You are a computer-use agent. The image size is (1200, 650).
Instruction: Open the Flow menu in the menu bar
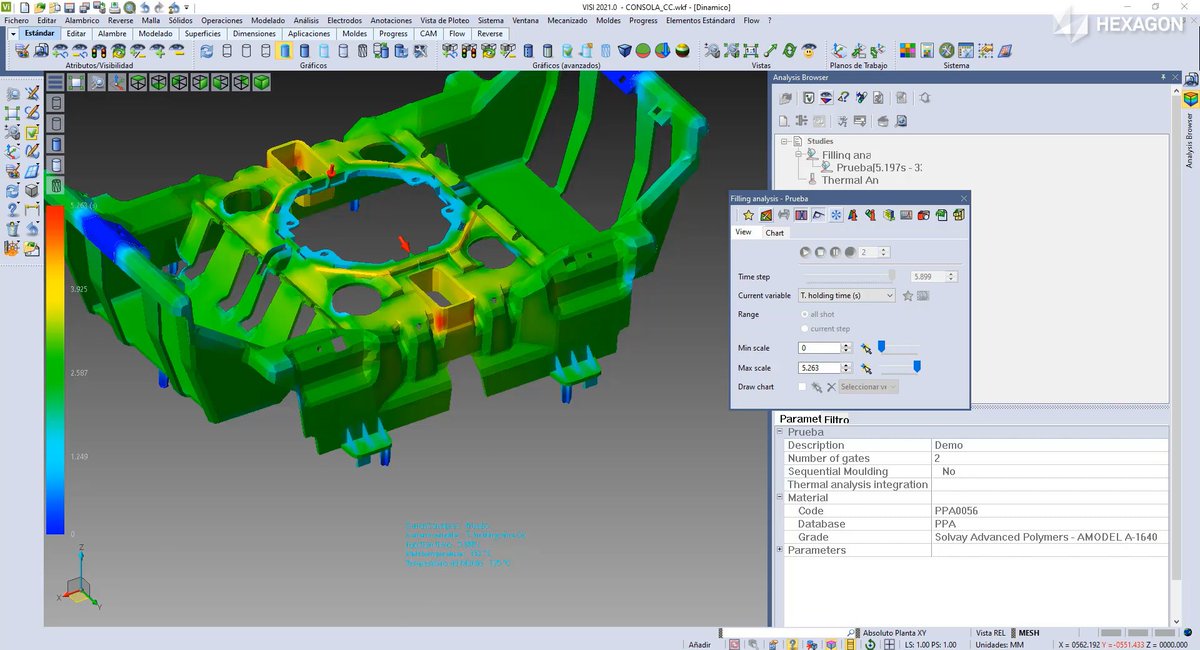pyautogui.click(x=753, y=19)
